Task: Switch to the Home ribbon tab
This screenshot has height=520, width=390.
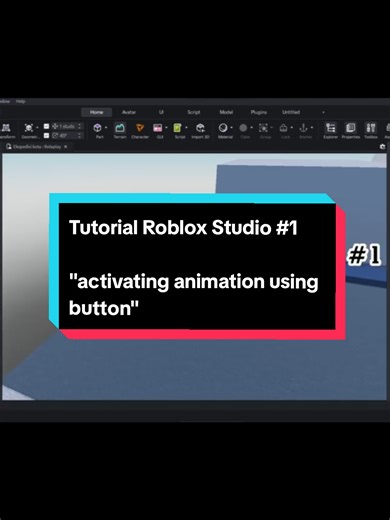Action: (96, 112)
